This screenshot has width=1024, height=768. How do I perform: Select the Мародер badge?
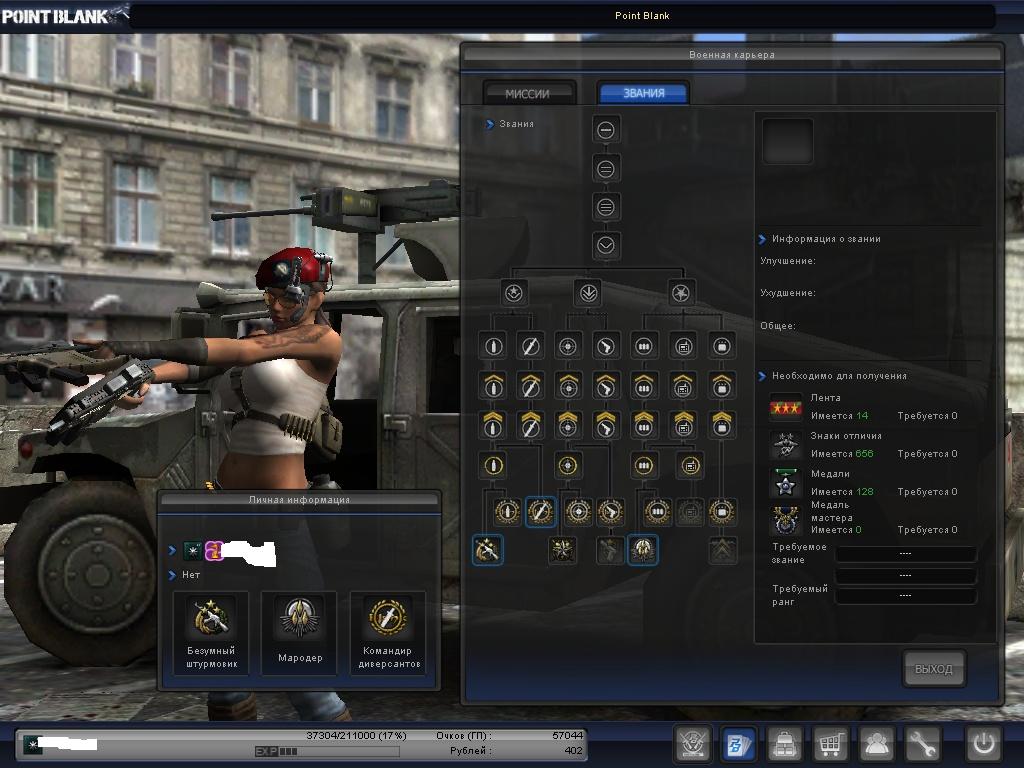click(x=300, y=633)
